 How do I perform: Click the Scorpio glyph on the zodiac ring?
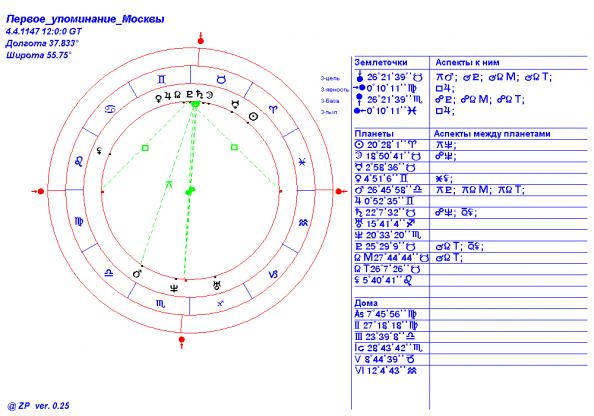pyautogui.click(x=160, y=304)
